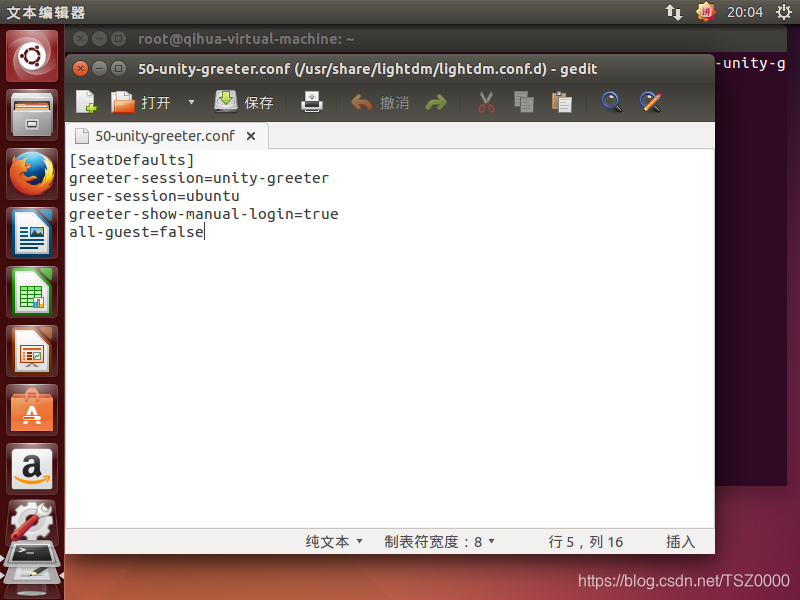
Task: Minimize the gedit window
Action: [x=99, y=68]
